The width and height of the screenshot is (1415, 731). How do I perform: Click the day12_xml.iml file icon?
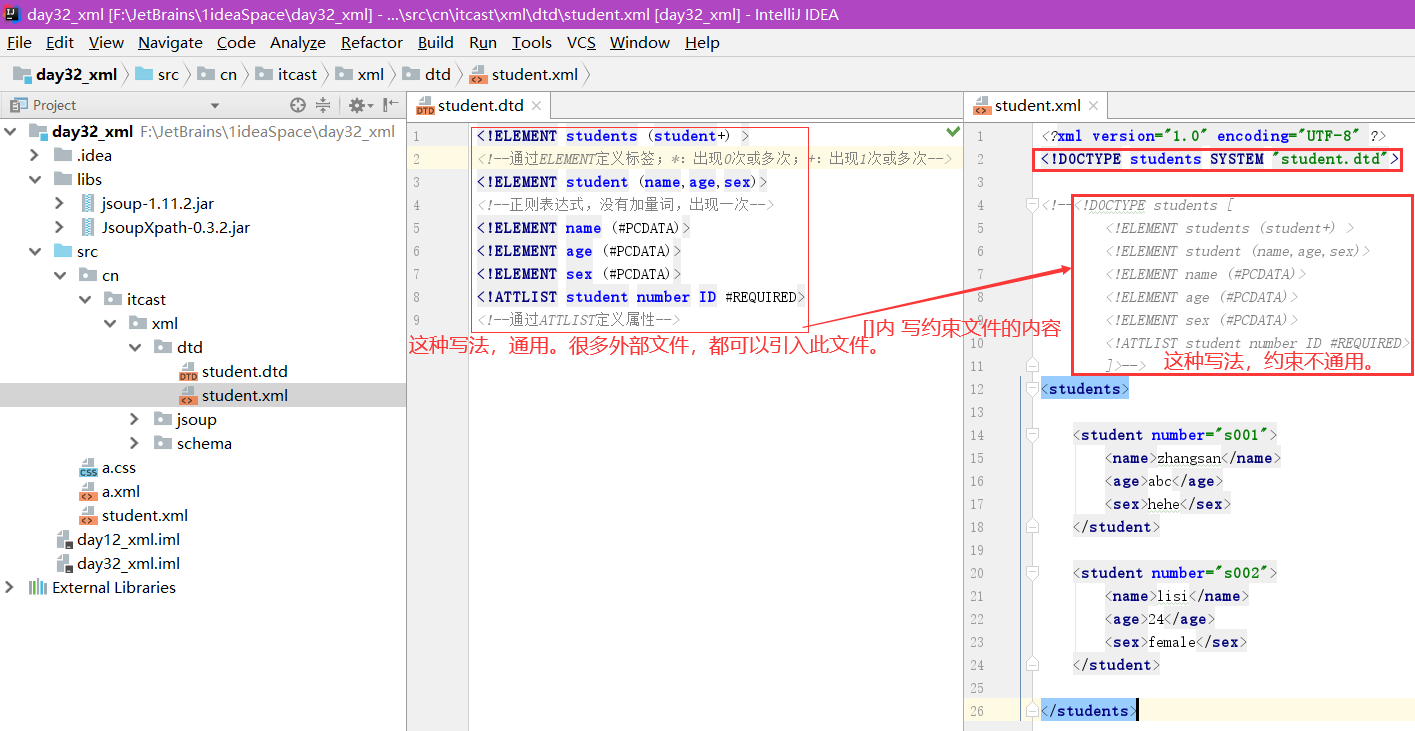point(64,540)
